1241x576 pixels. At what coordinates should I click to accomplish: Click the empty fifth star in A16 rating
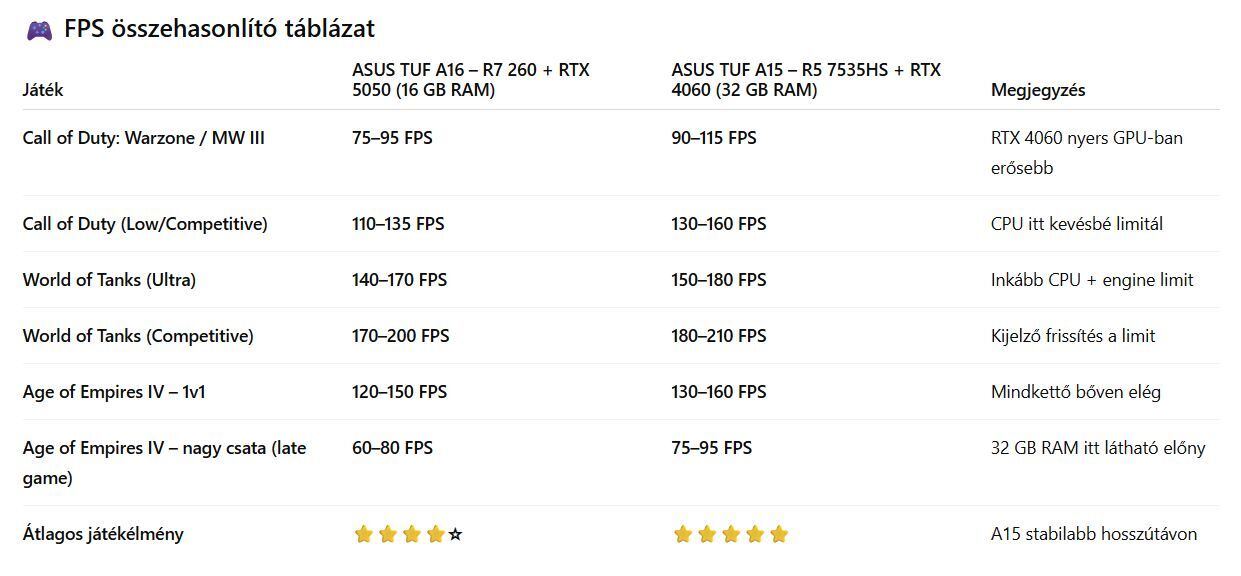coord(456,535)
